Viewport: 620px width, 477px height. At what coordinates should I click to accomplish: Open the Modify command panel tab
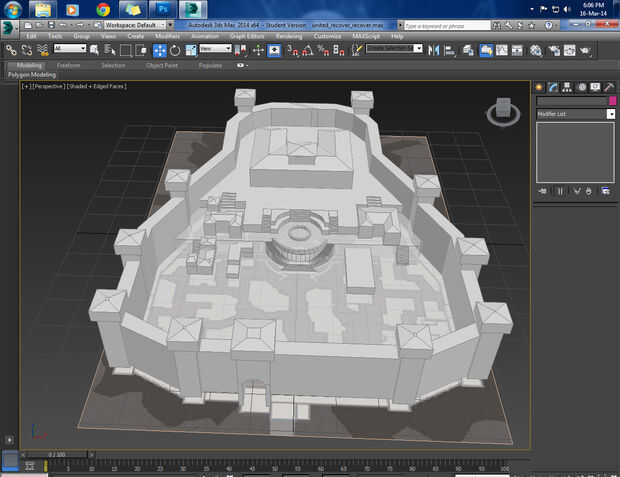(x=552, y=87)
